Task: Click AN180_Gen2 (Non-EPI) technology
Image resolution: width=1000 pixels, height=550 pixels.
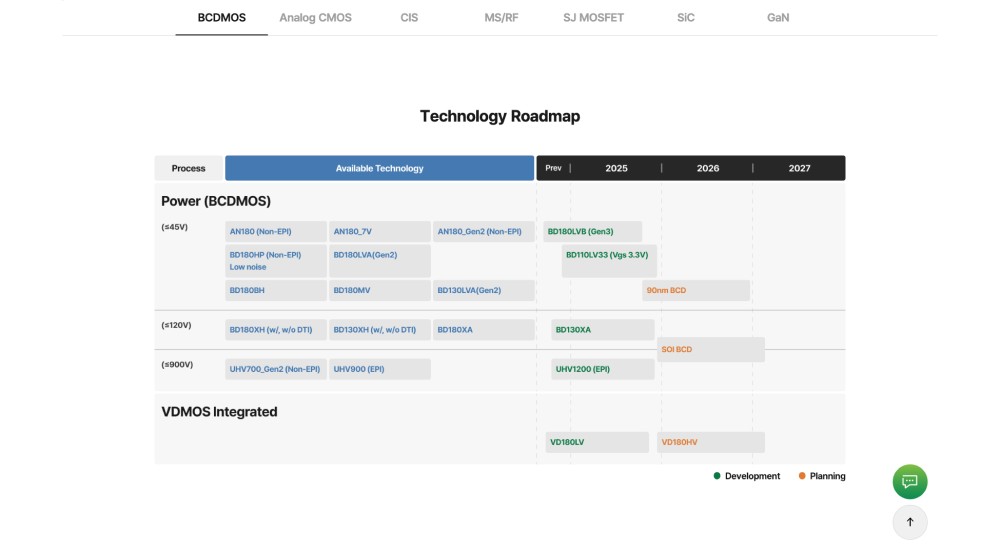Action: [483, 232]
